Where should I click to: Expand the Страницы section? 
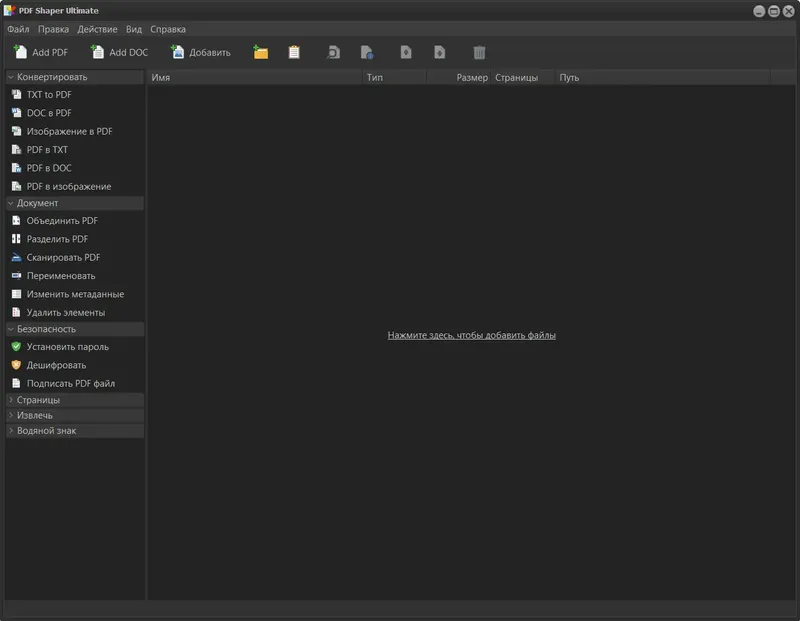(40, 400)
